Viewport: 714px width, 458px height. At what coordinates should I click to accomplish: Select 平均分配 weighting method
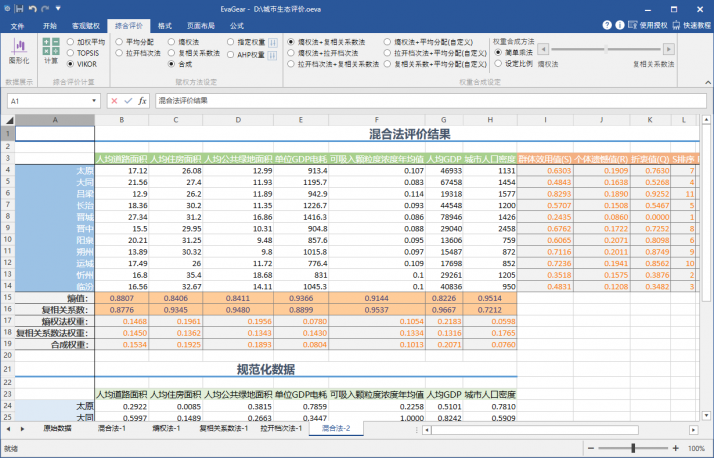(134, 42)
